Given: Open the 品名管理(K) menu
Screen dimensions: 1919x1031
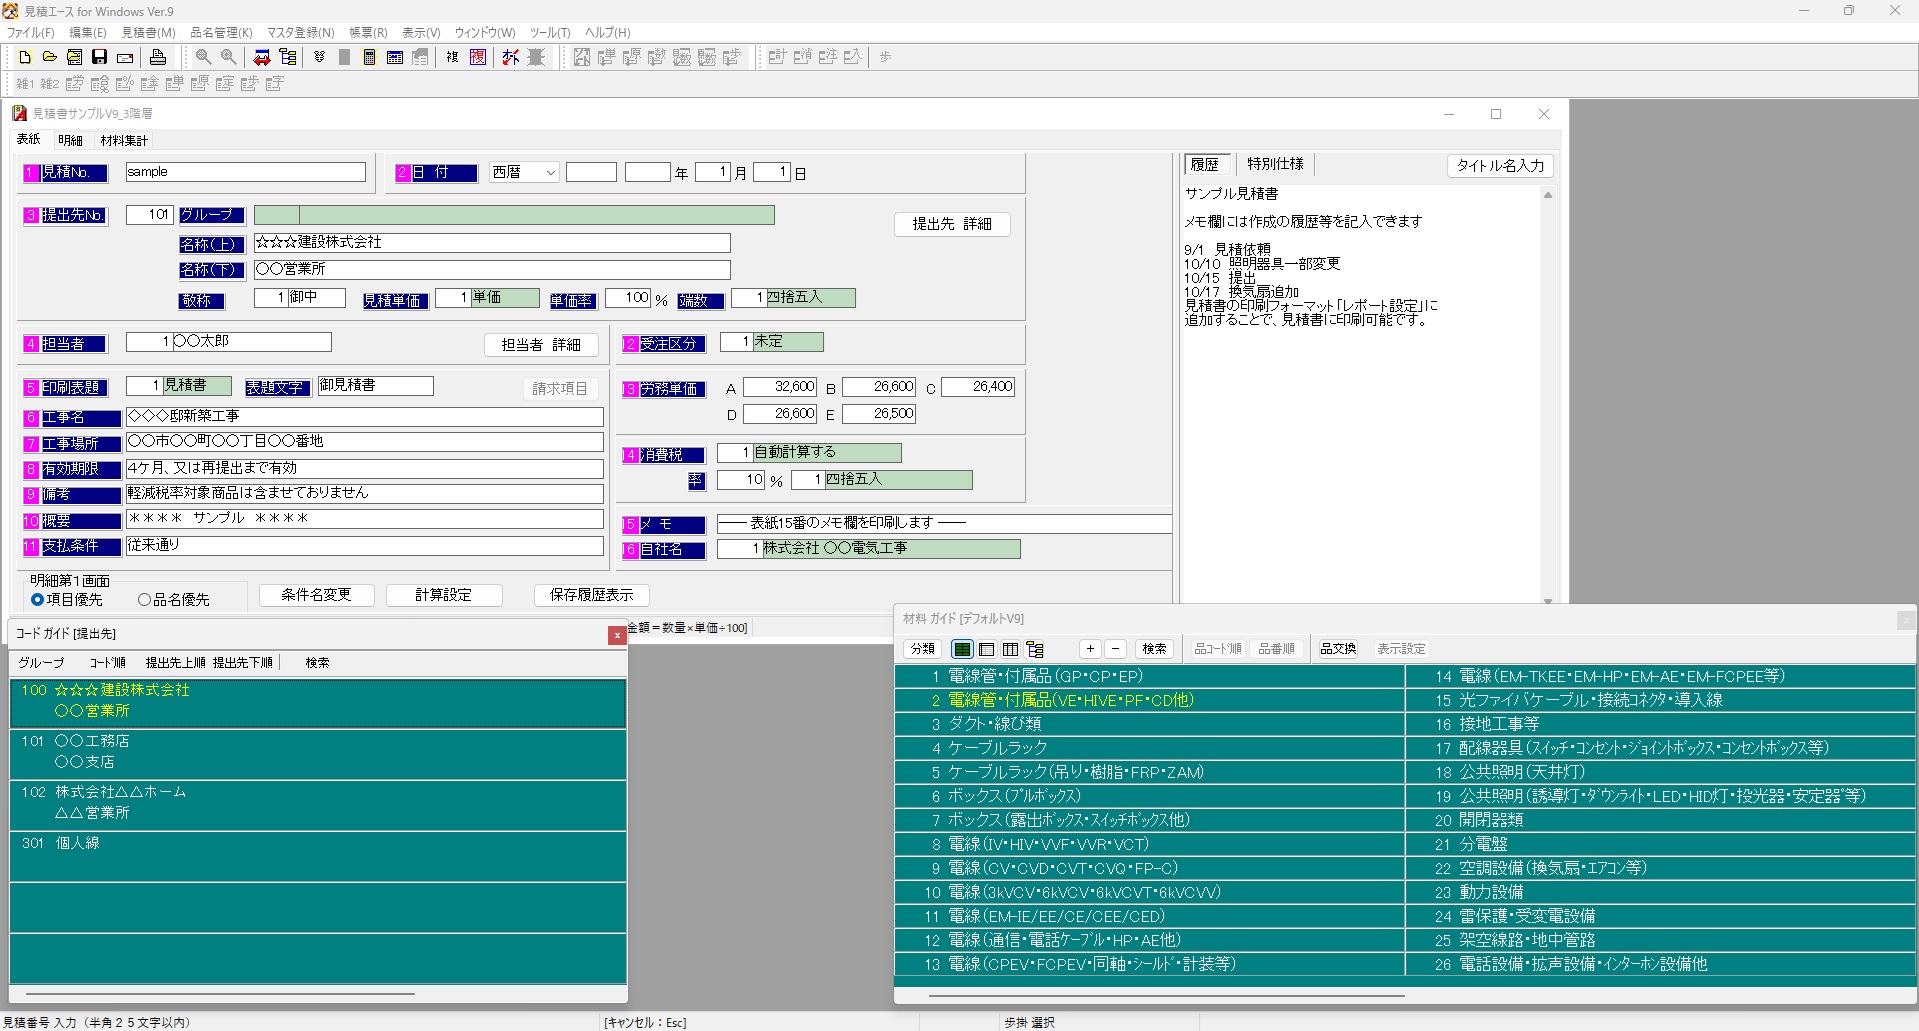Looking at the screenshot, I should (221, 33).
